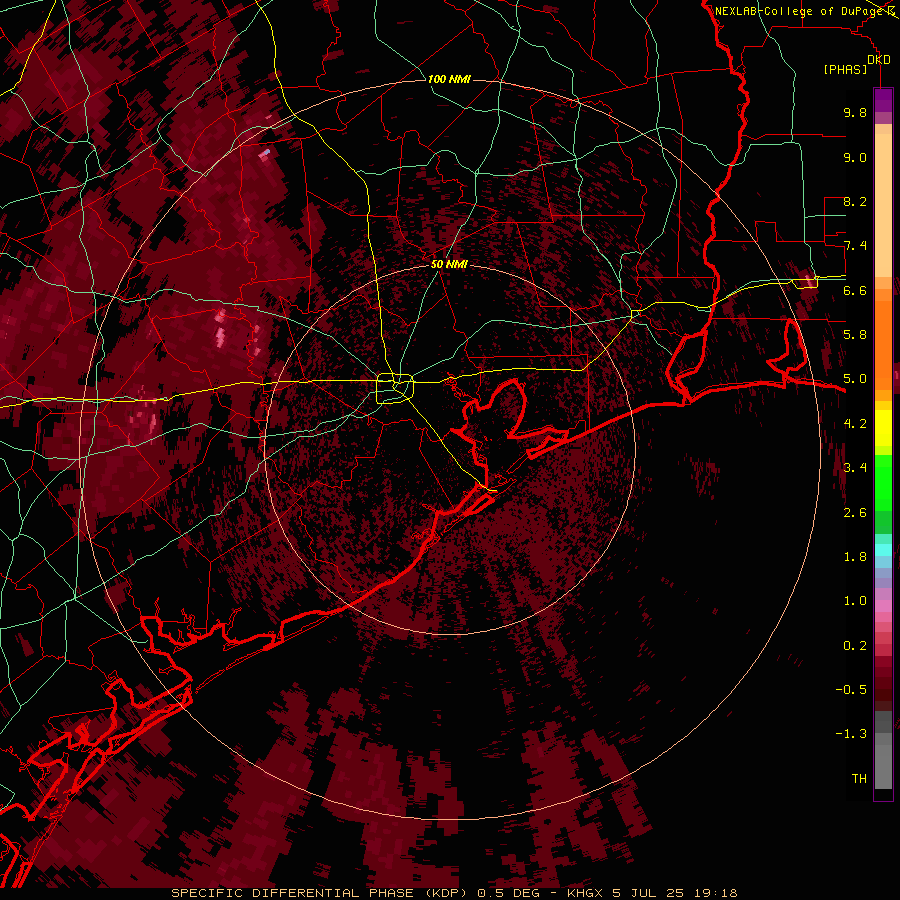Select the "-0.5" scale value
The image size is (900, 900).
pyautogui.click(x=851, y=689)
